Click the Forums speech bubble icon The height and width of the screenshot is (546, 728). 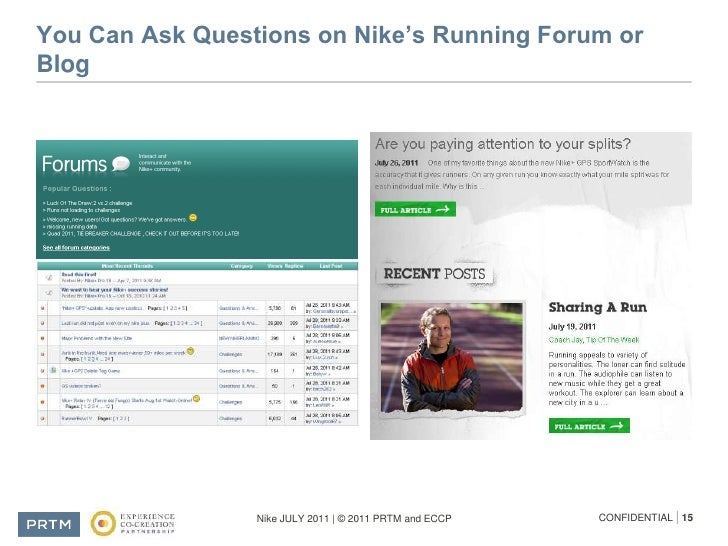coord(121,164)
